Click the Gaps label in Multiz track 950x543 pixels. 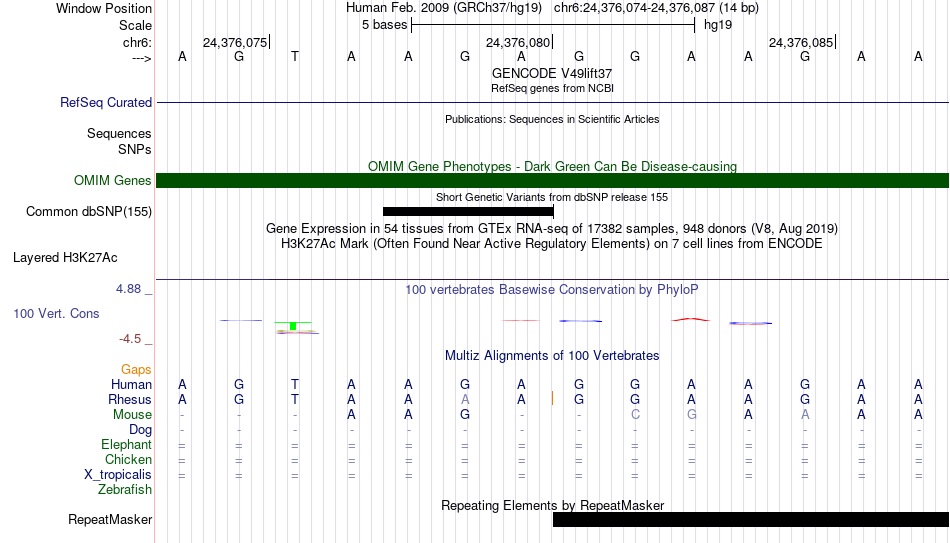(136, 370)
